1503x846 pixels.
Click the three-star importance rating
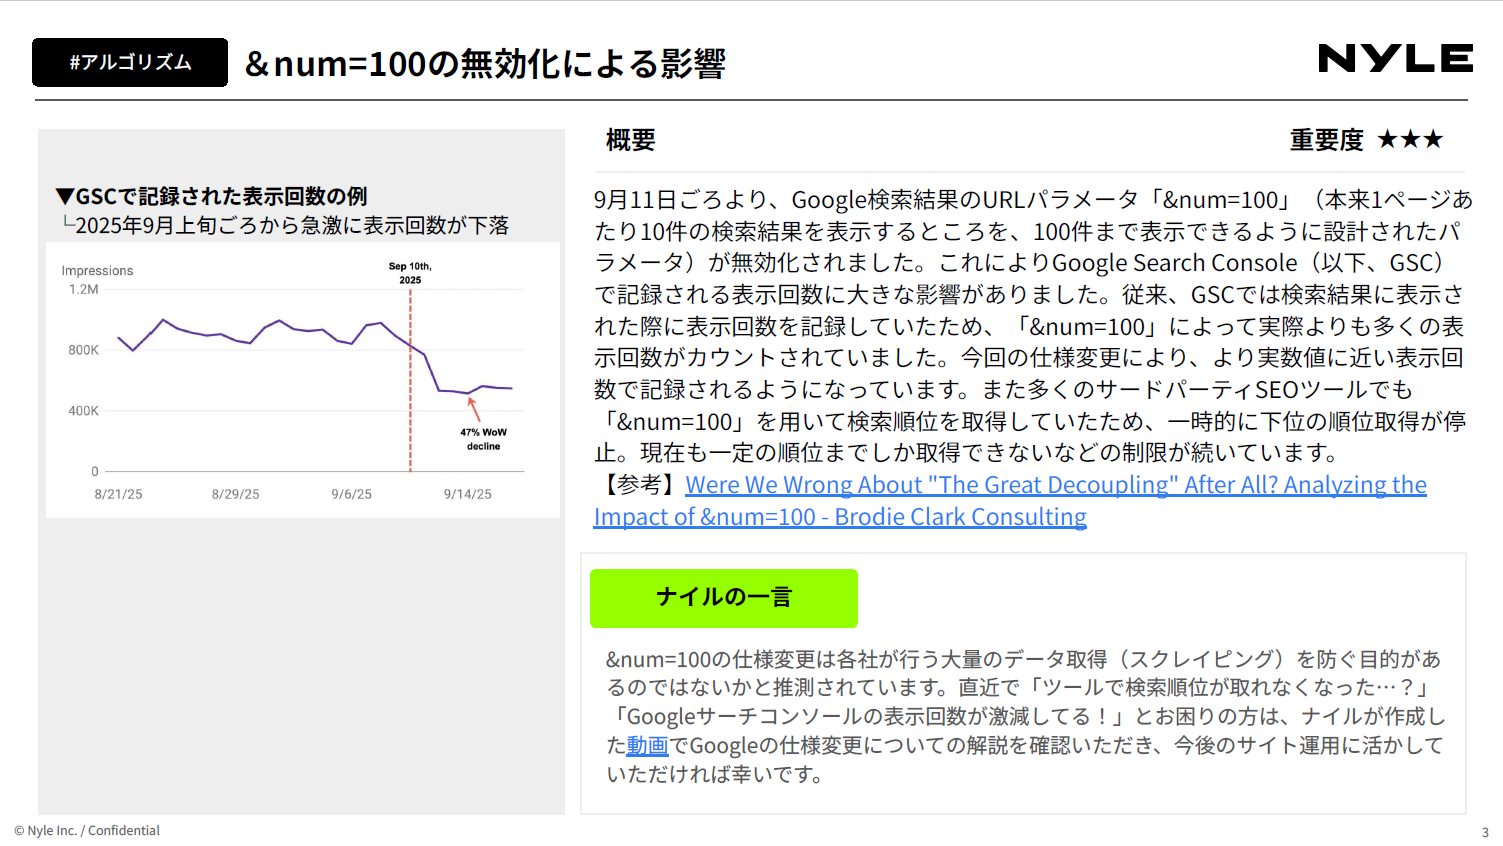(x=1409, y=140)
